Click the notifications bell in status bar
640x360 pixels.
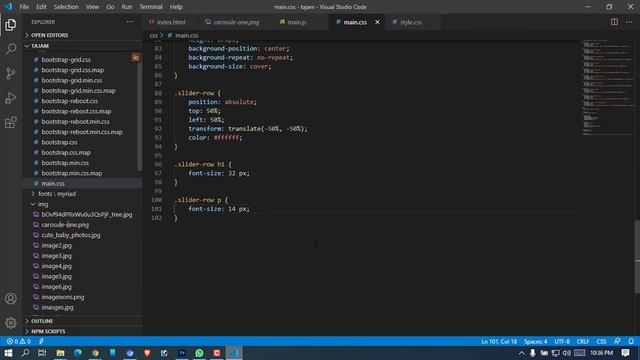(631, 341)
